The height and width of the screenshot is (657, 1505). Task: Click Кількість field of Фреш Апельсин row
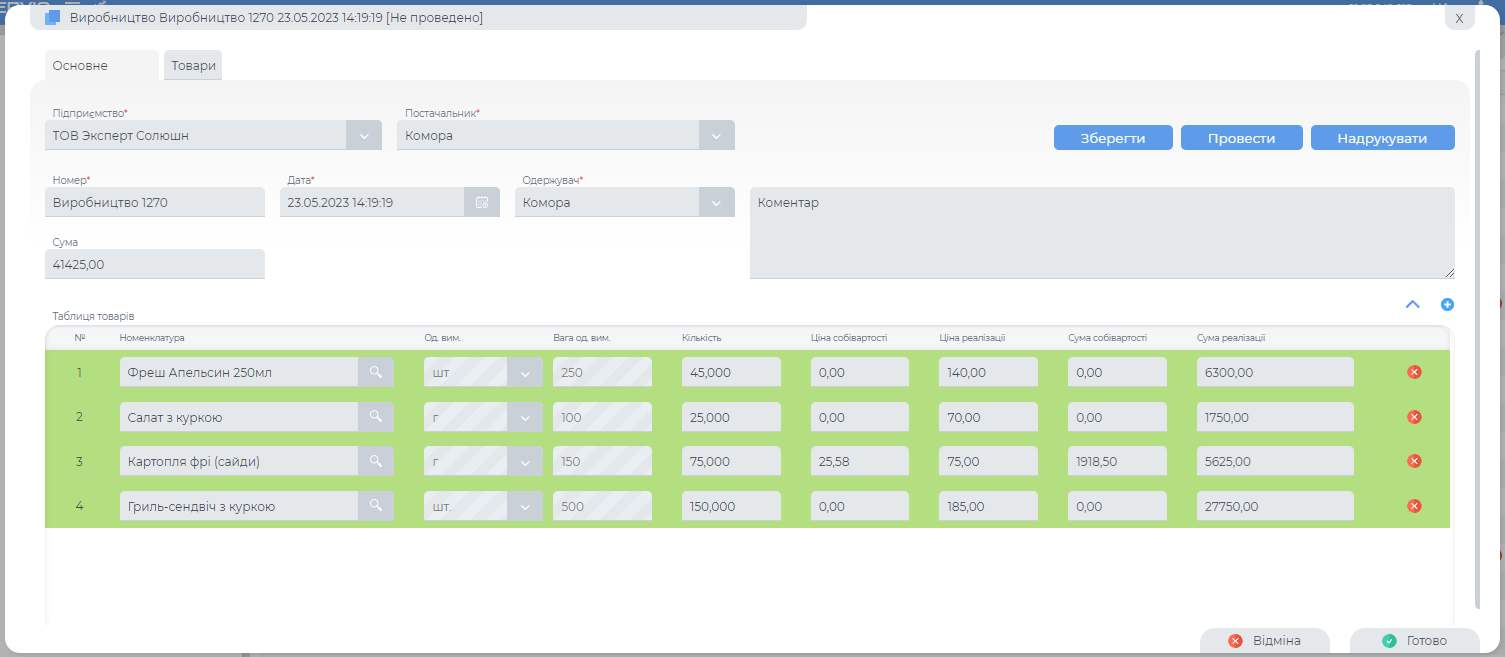pyautogui.click(x=730, y=372)
